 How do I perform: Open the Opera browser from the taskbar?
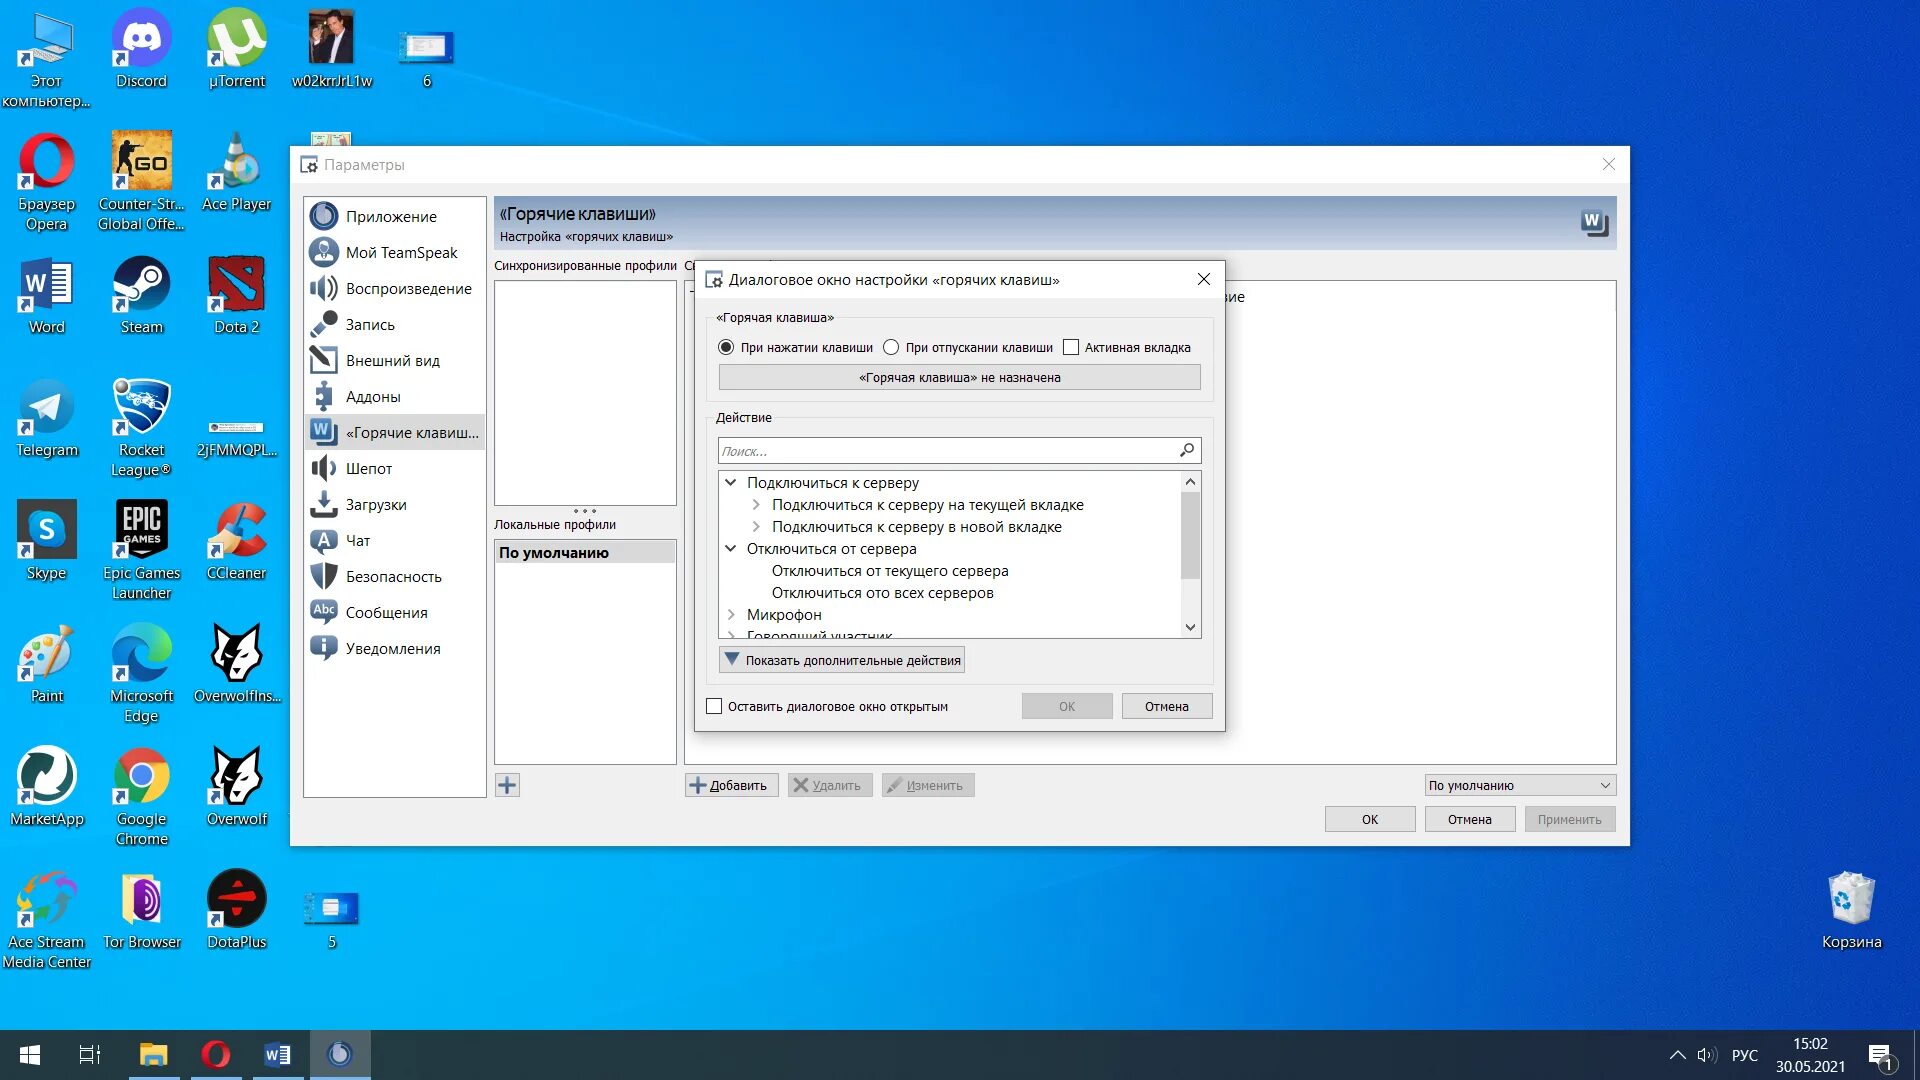tap(215, 1054)
